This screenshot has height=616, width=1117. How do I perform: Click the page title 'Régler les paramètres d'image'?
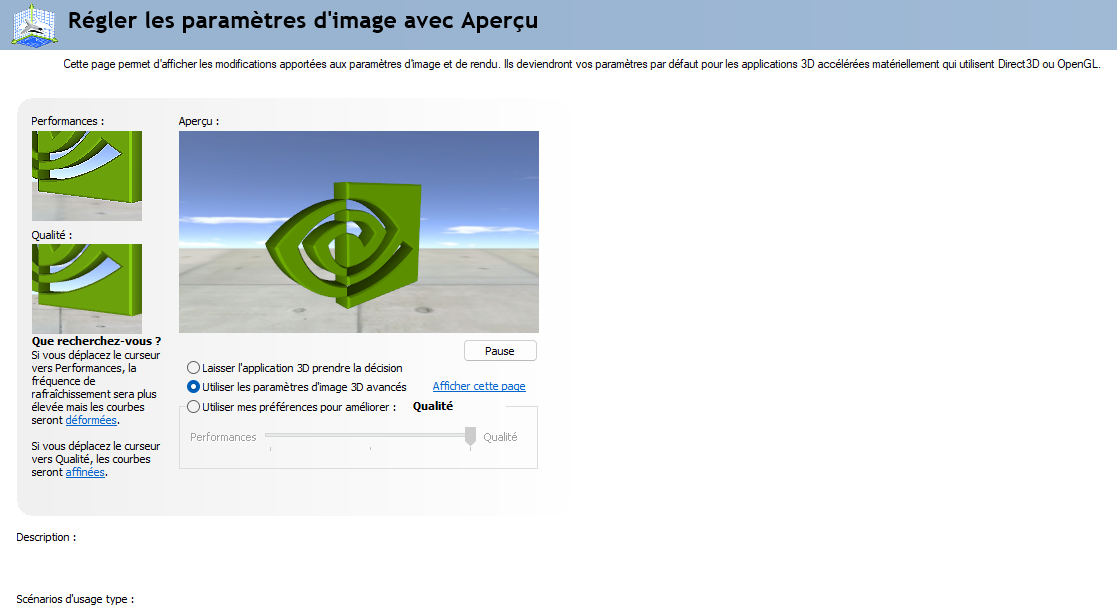coord(302,20)
